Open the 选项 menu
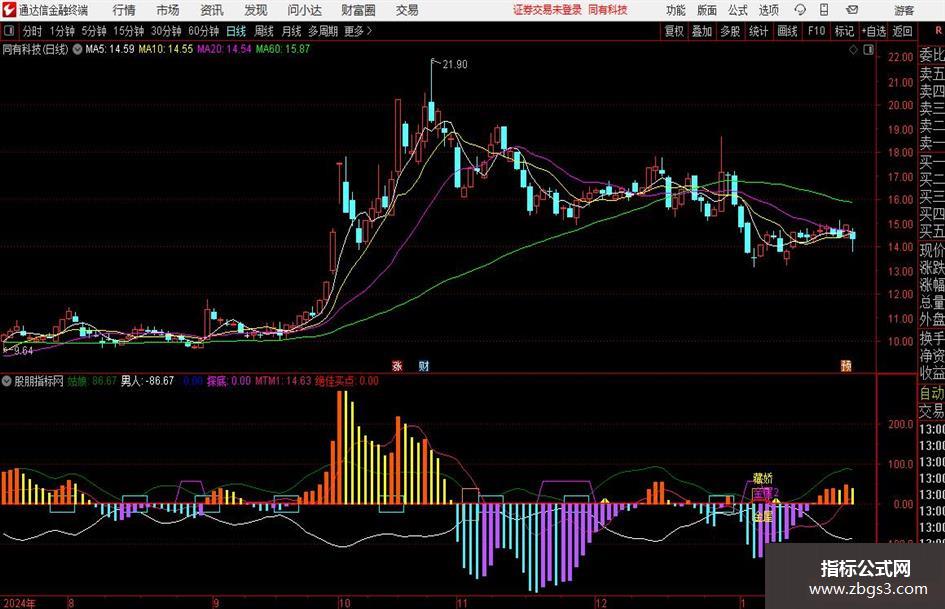 tap(768, 10)
